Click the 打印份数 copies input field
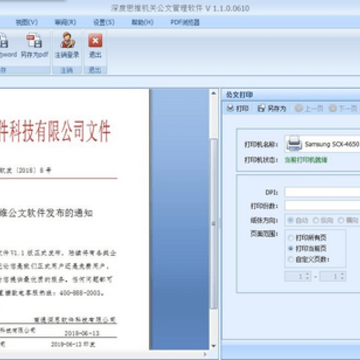 pos(322,205)
